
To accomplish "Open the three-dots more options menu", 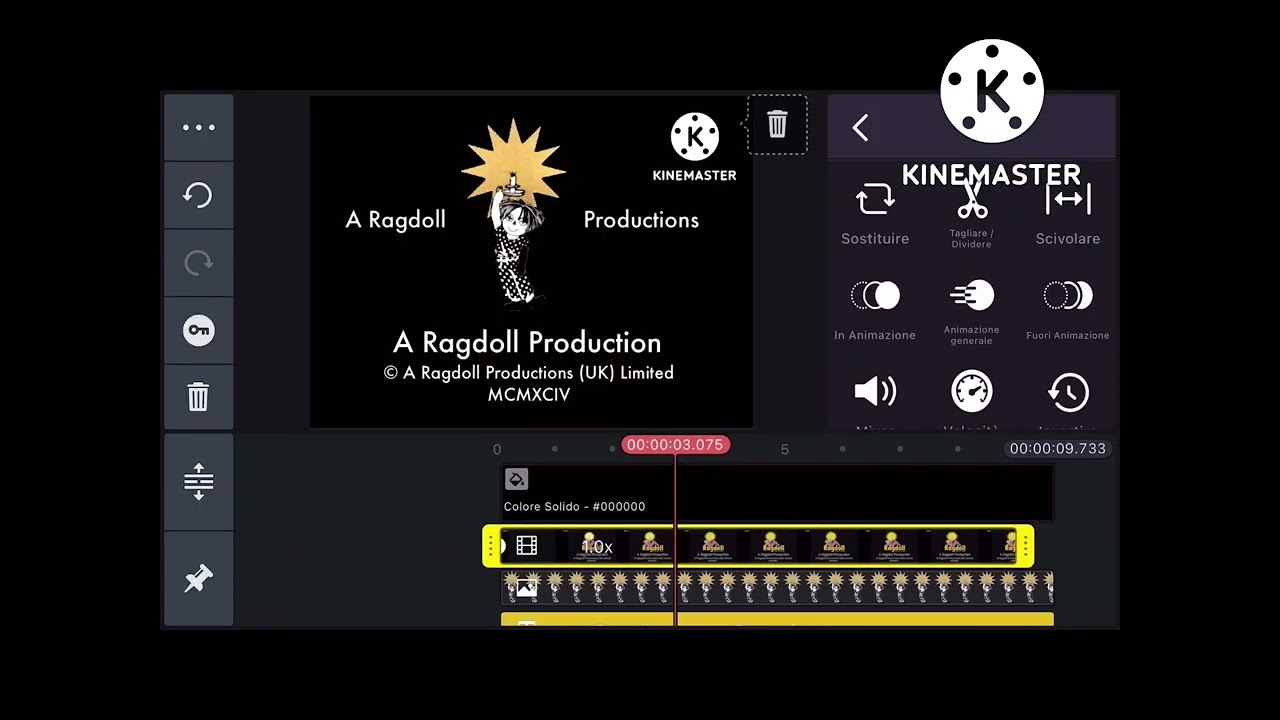I will click(198, 127).
